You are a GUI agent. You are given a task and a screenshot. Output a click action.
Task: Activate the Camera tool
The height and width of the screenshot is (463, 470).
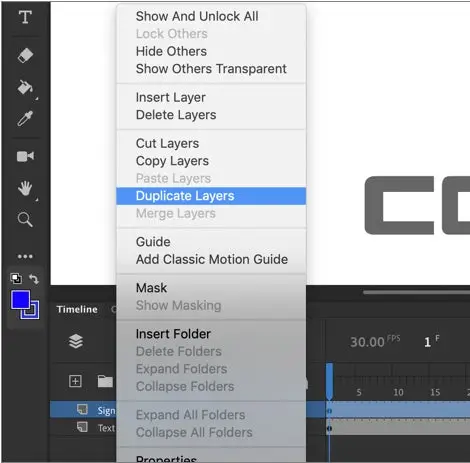tap(25, 156)
